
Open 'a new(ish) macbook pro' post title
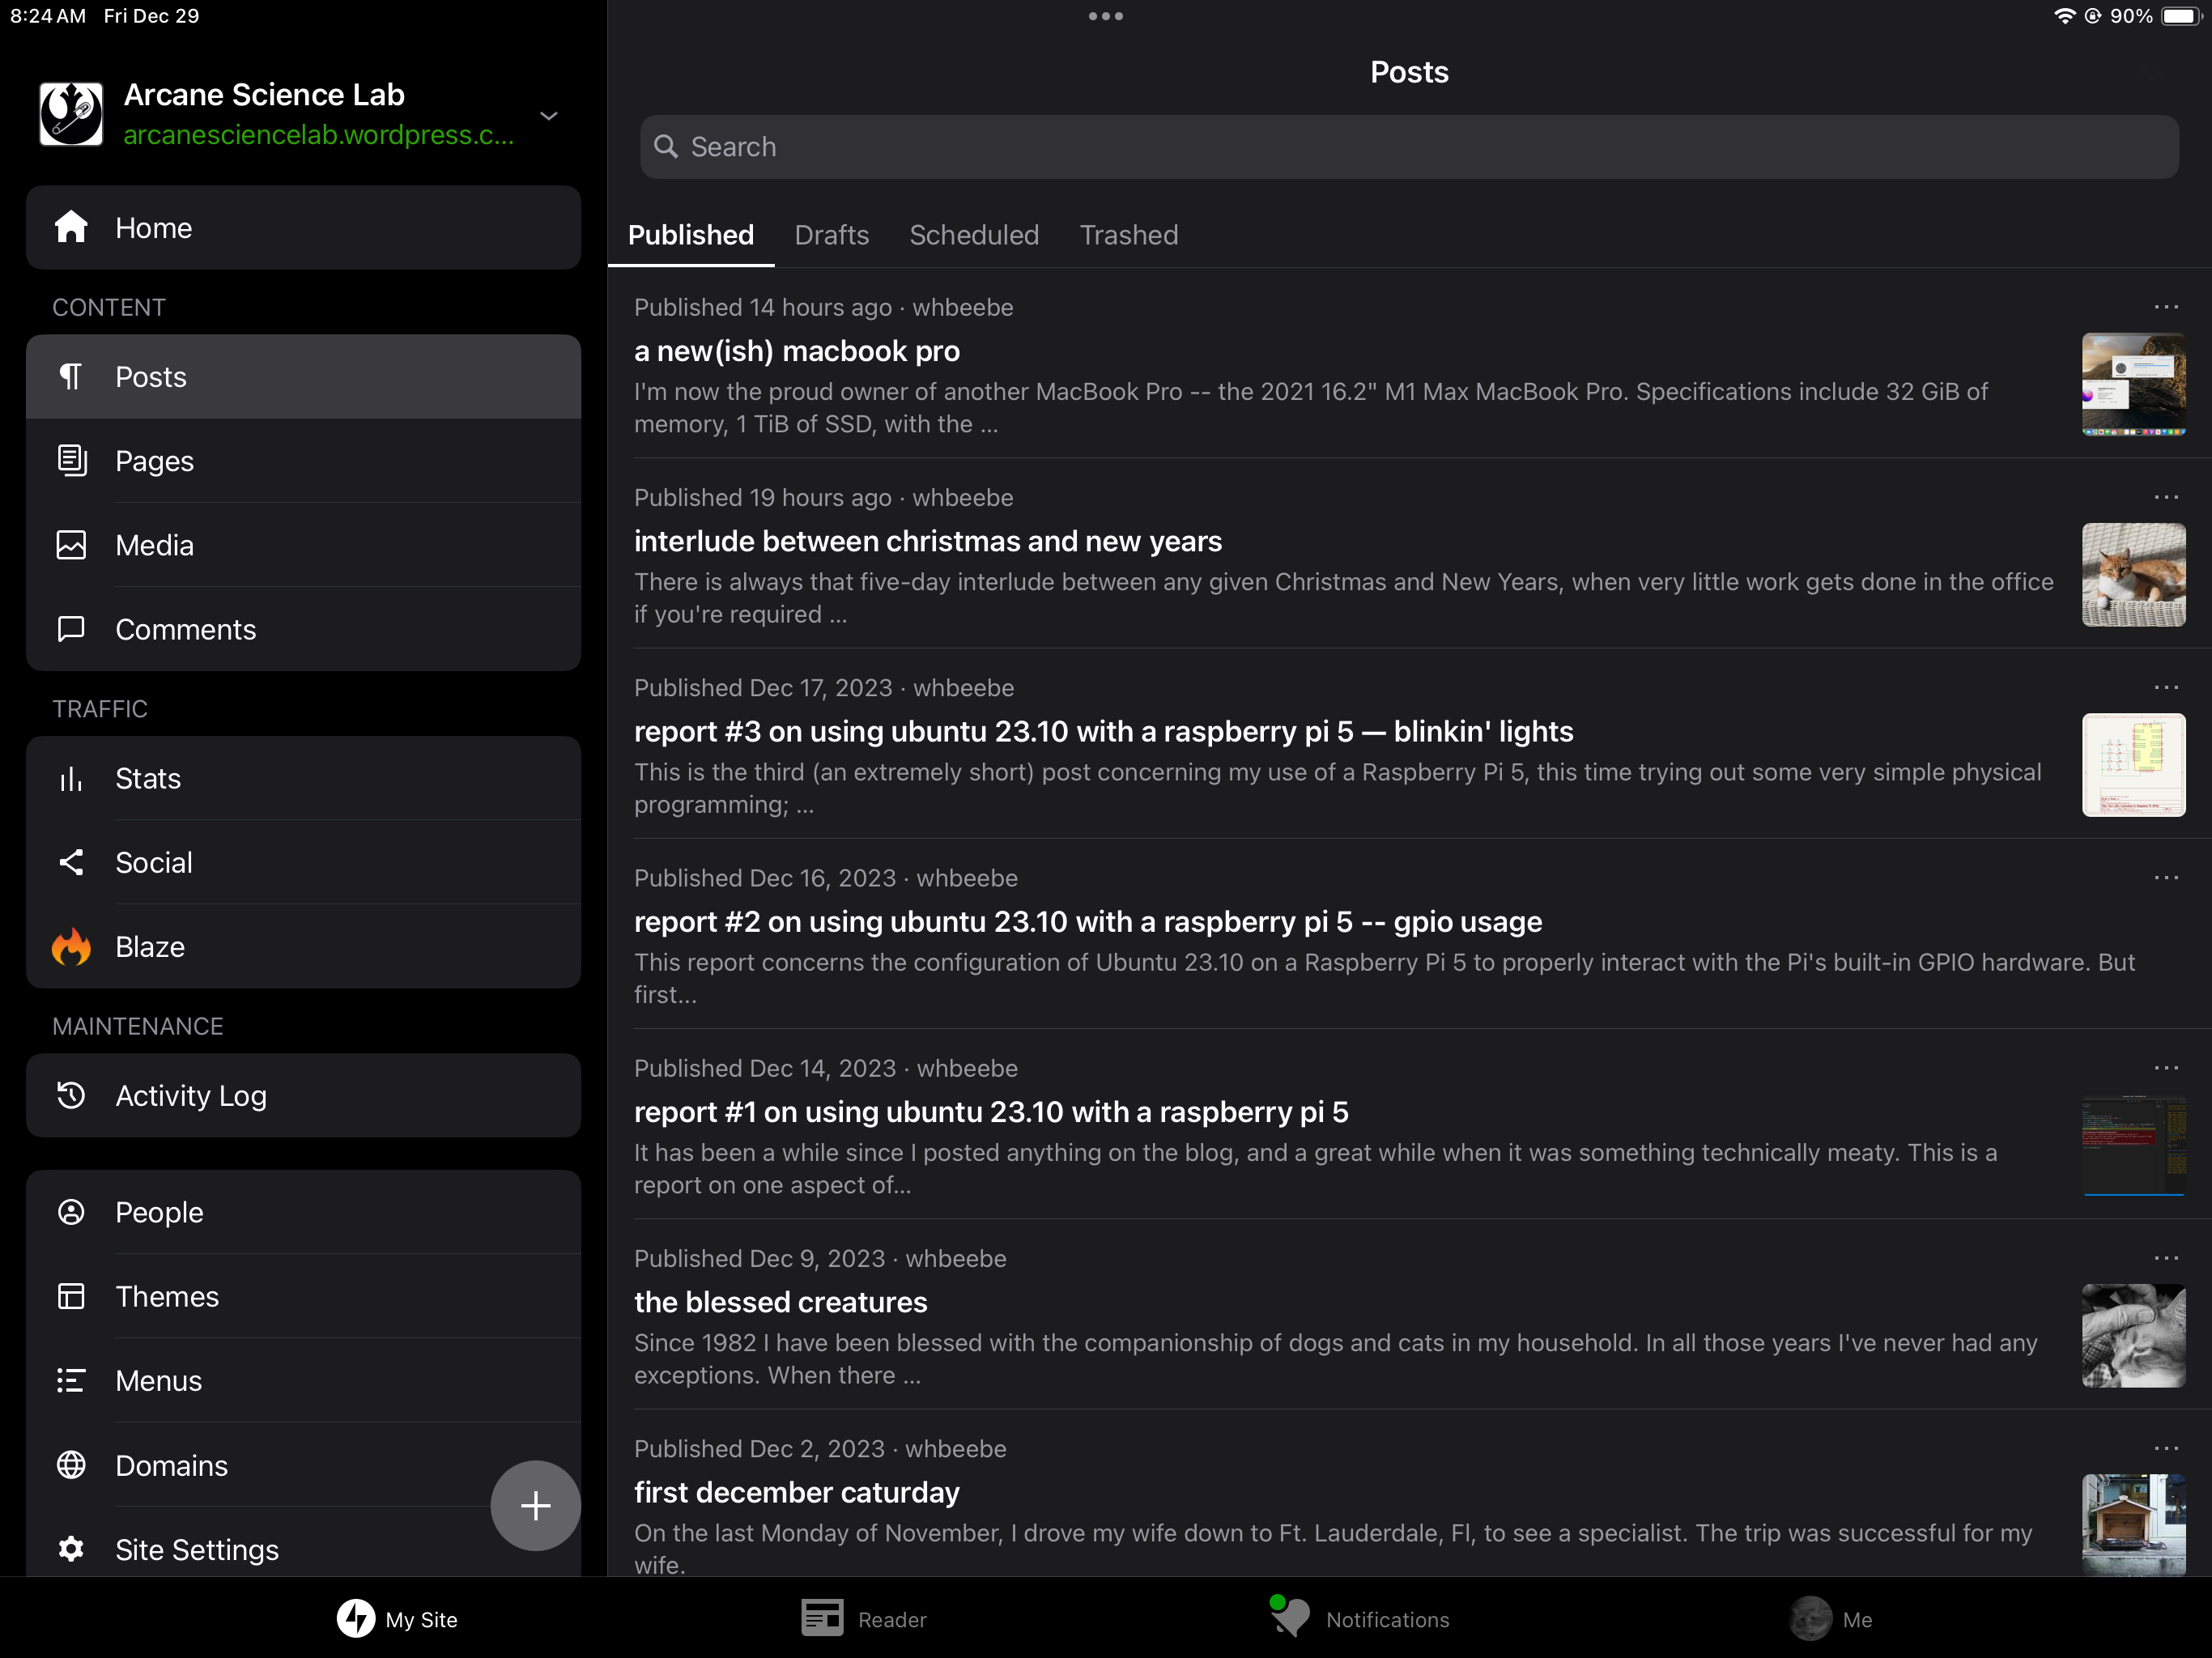796,351
